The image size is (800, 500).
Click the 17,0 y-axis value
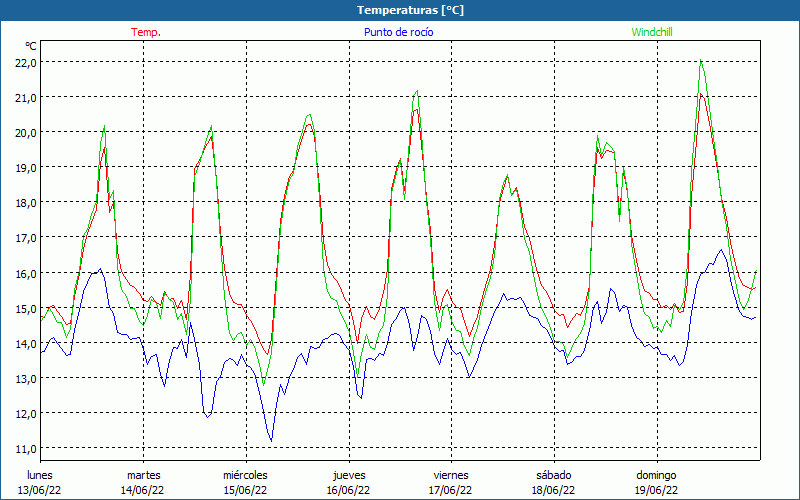(26, 238)
